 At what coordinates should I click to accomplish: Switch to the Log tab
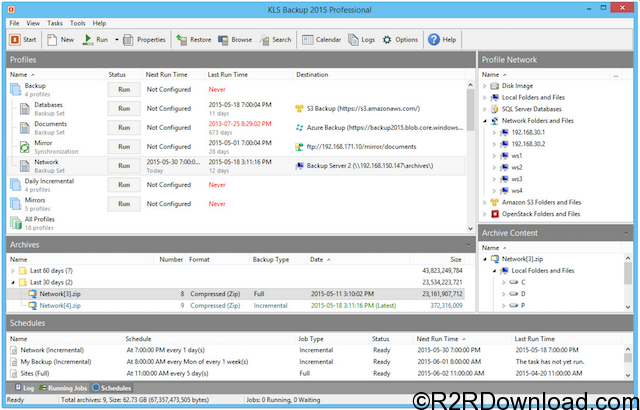click(24, 388)
